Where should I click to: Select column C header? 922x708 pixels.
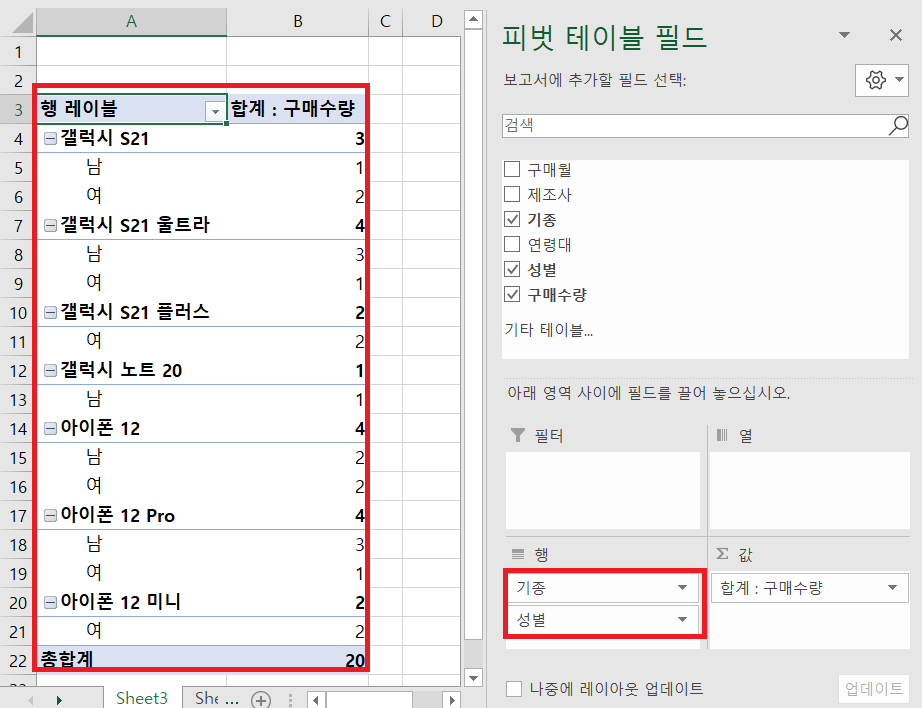click(385, 22)
